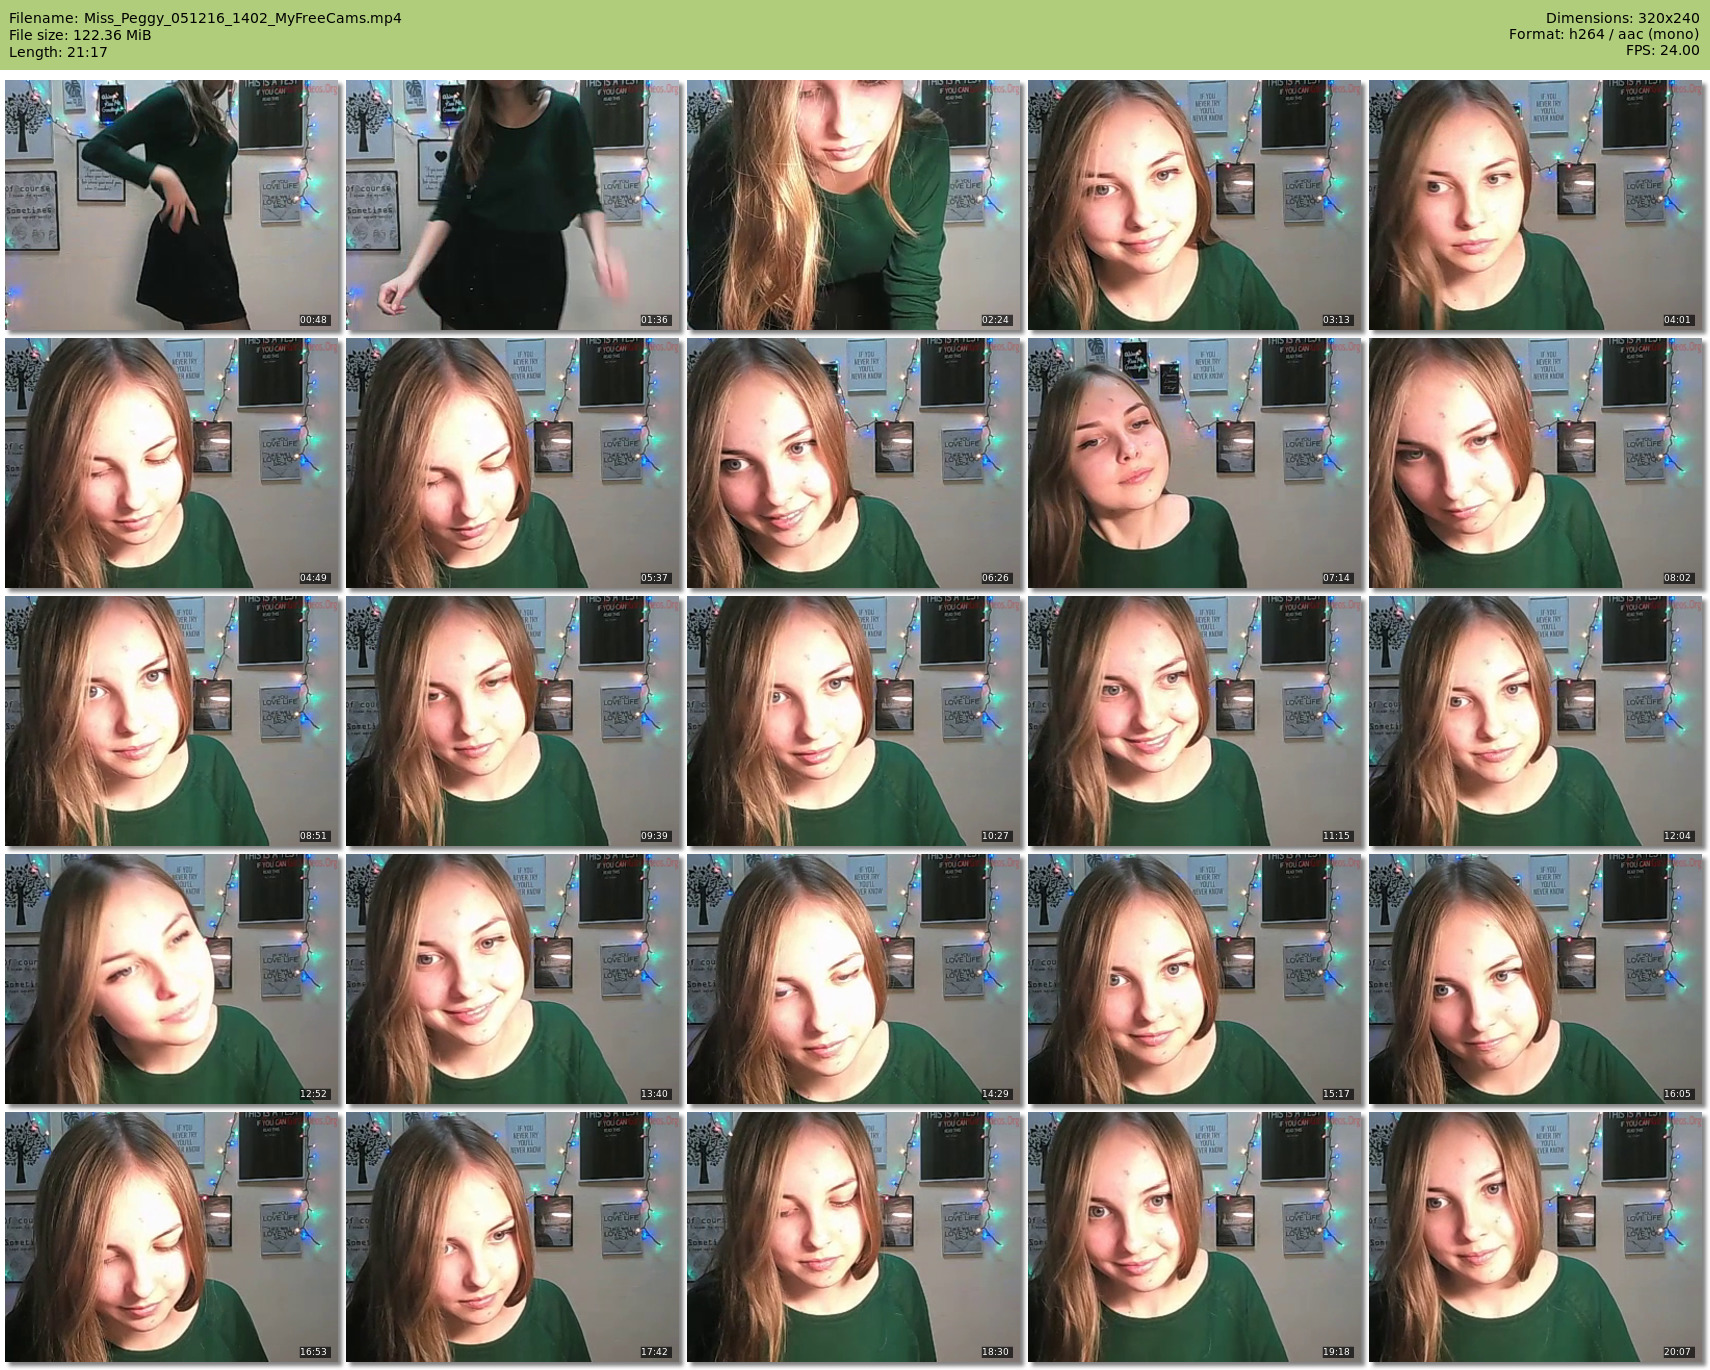Viewport: 1710px width, 1370px height.
Task: Select the thumbnail labeled 11:15
Action: [x=1195, y=721]
